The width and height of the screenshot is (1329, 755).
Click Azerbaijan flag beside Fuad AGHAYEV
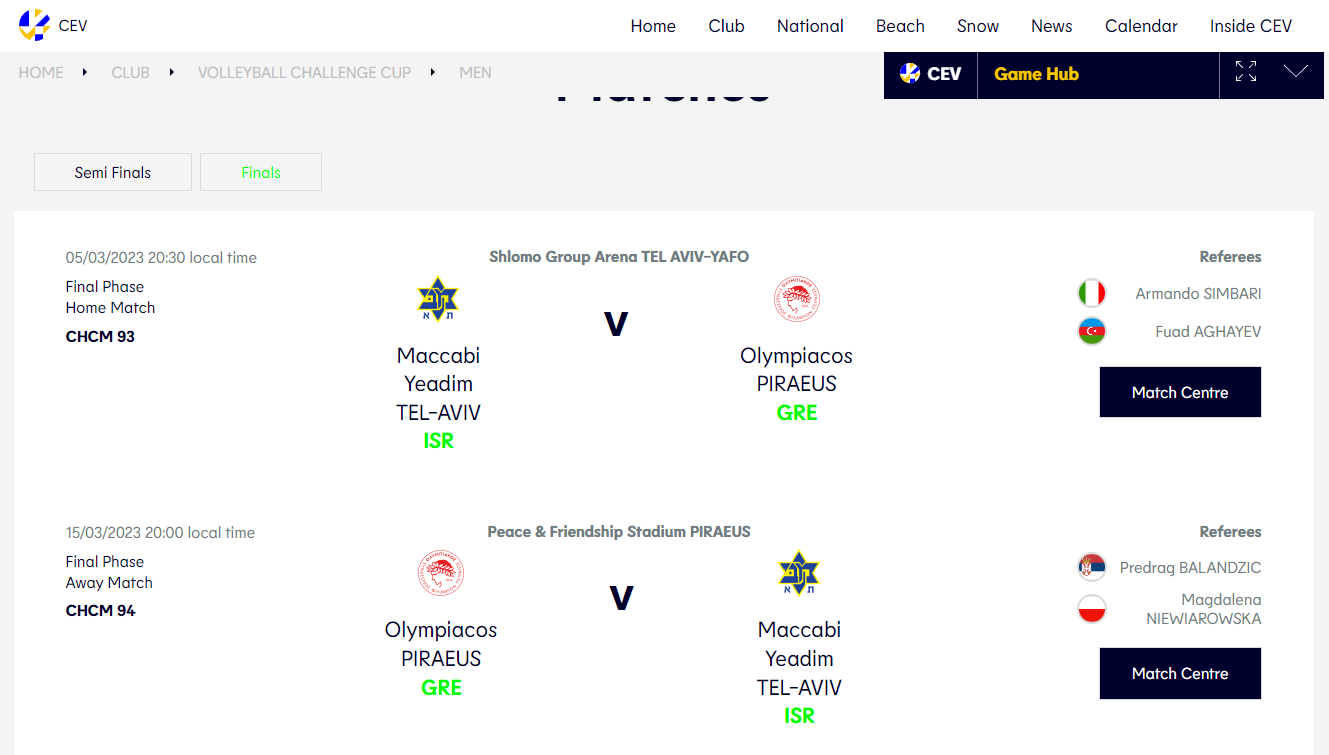[x=1092, y=331]
